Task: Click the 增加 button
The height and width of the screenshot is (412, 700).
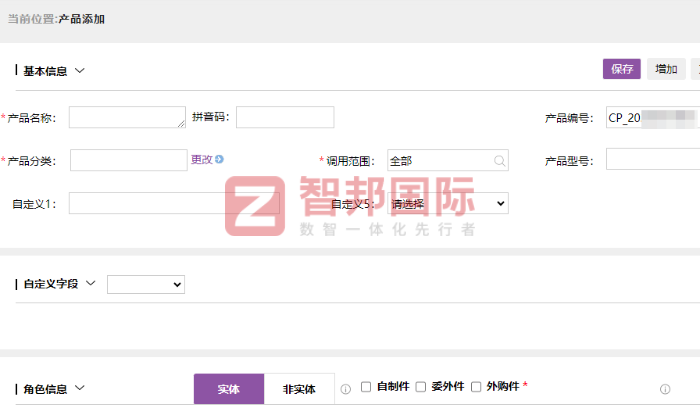Action: 666,69
